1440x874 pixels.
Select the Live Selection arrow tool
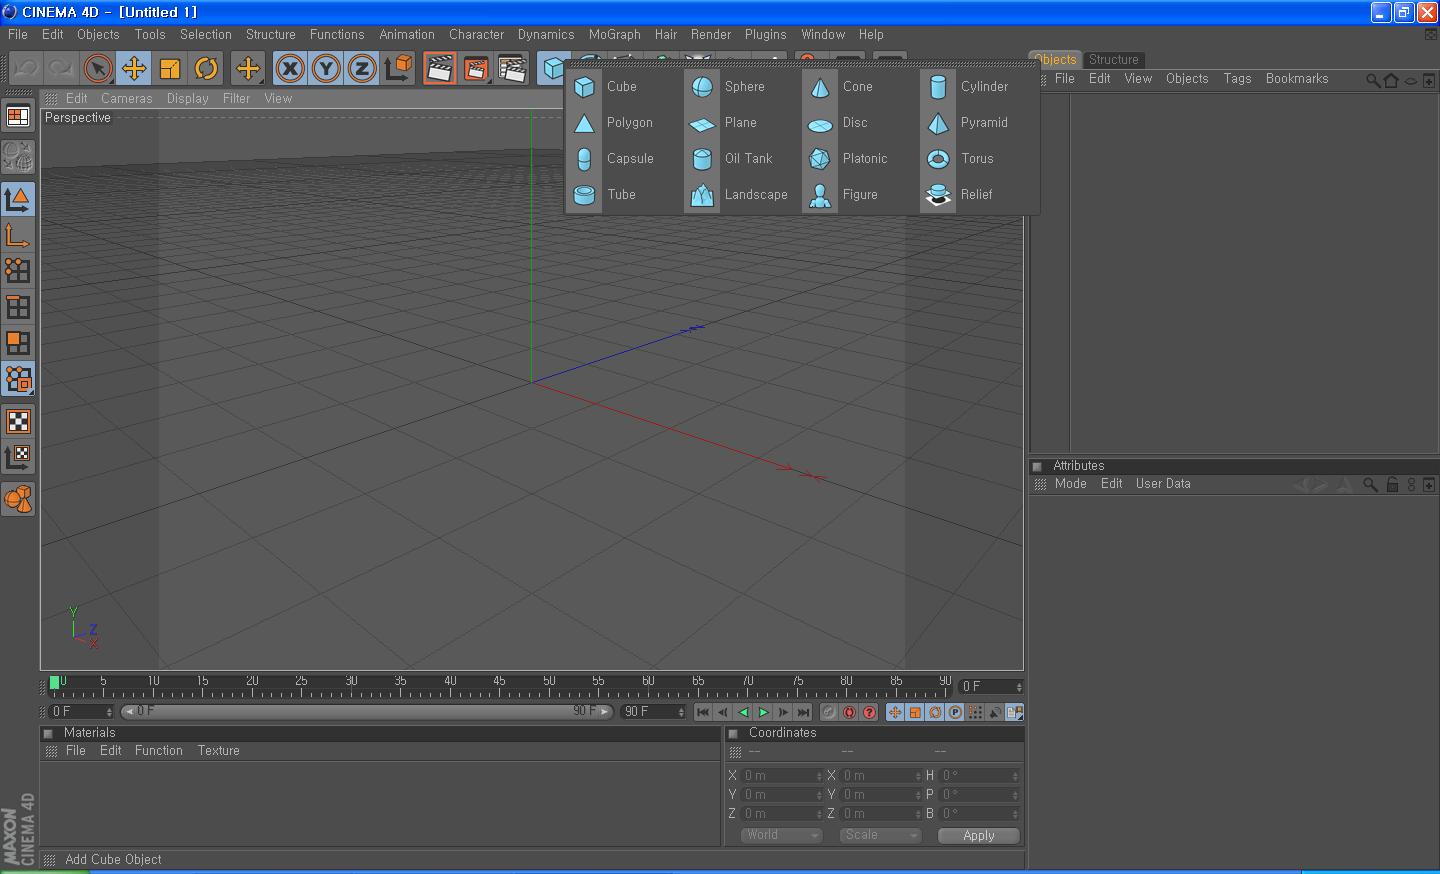[x=97, y=68]
